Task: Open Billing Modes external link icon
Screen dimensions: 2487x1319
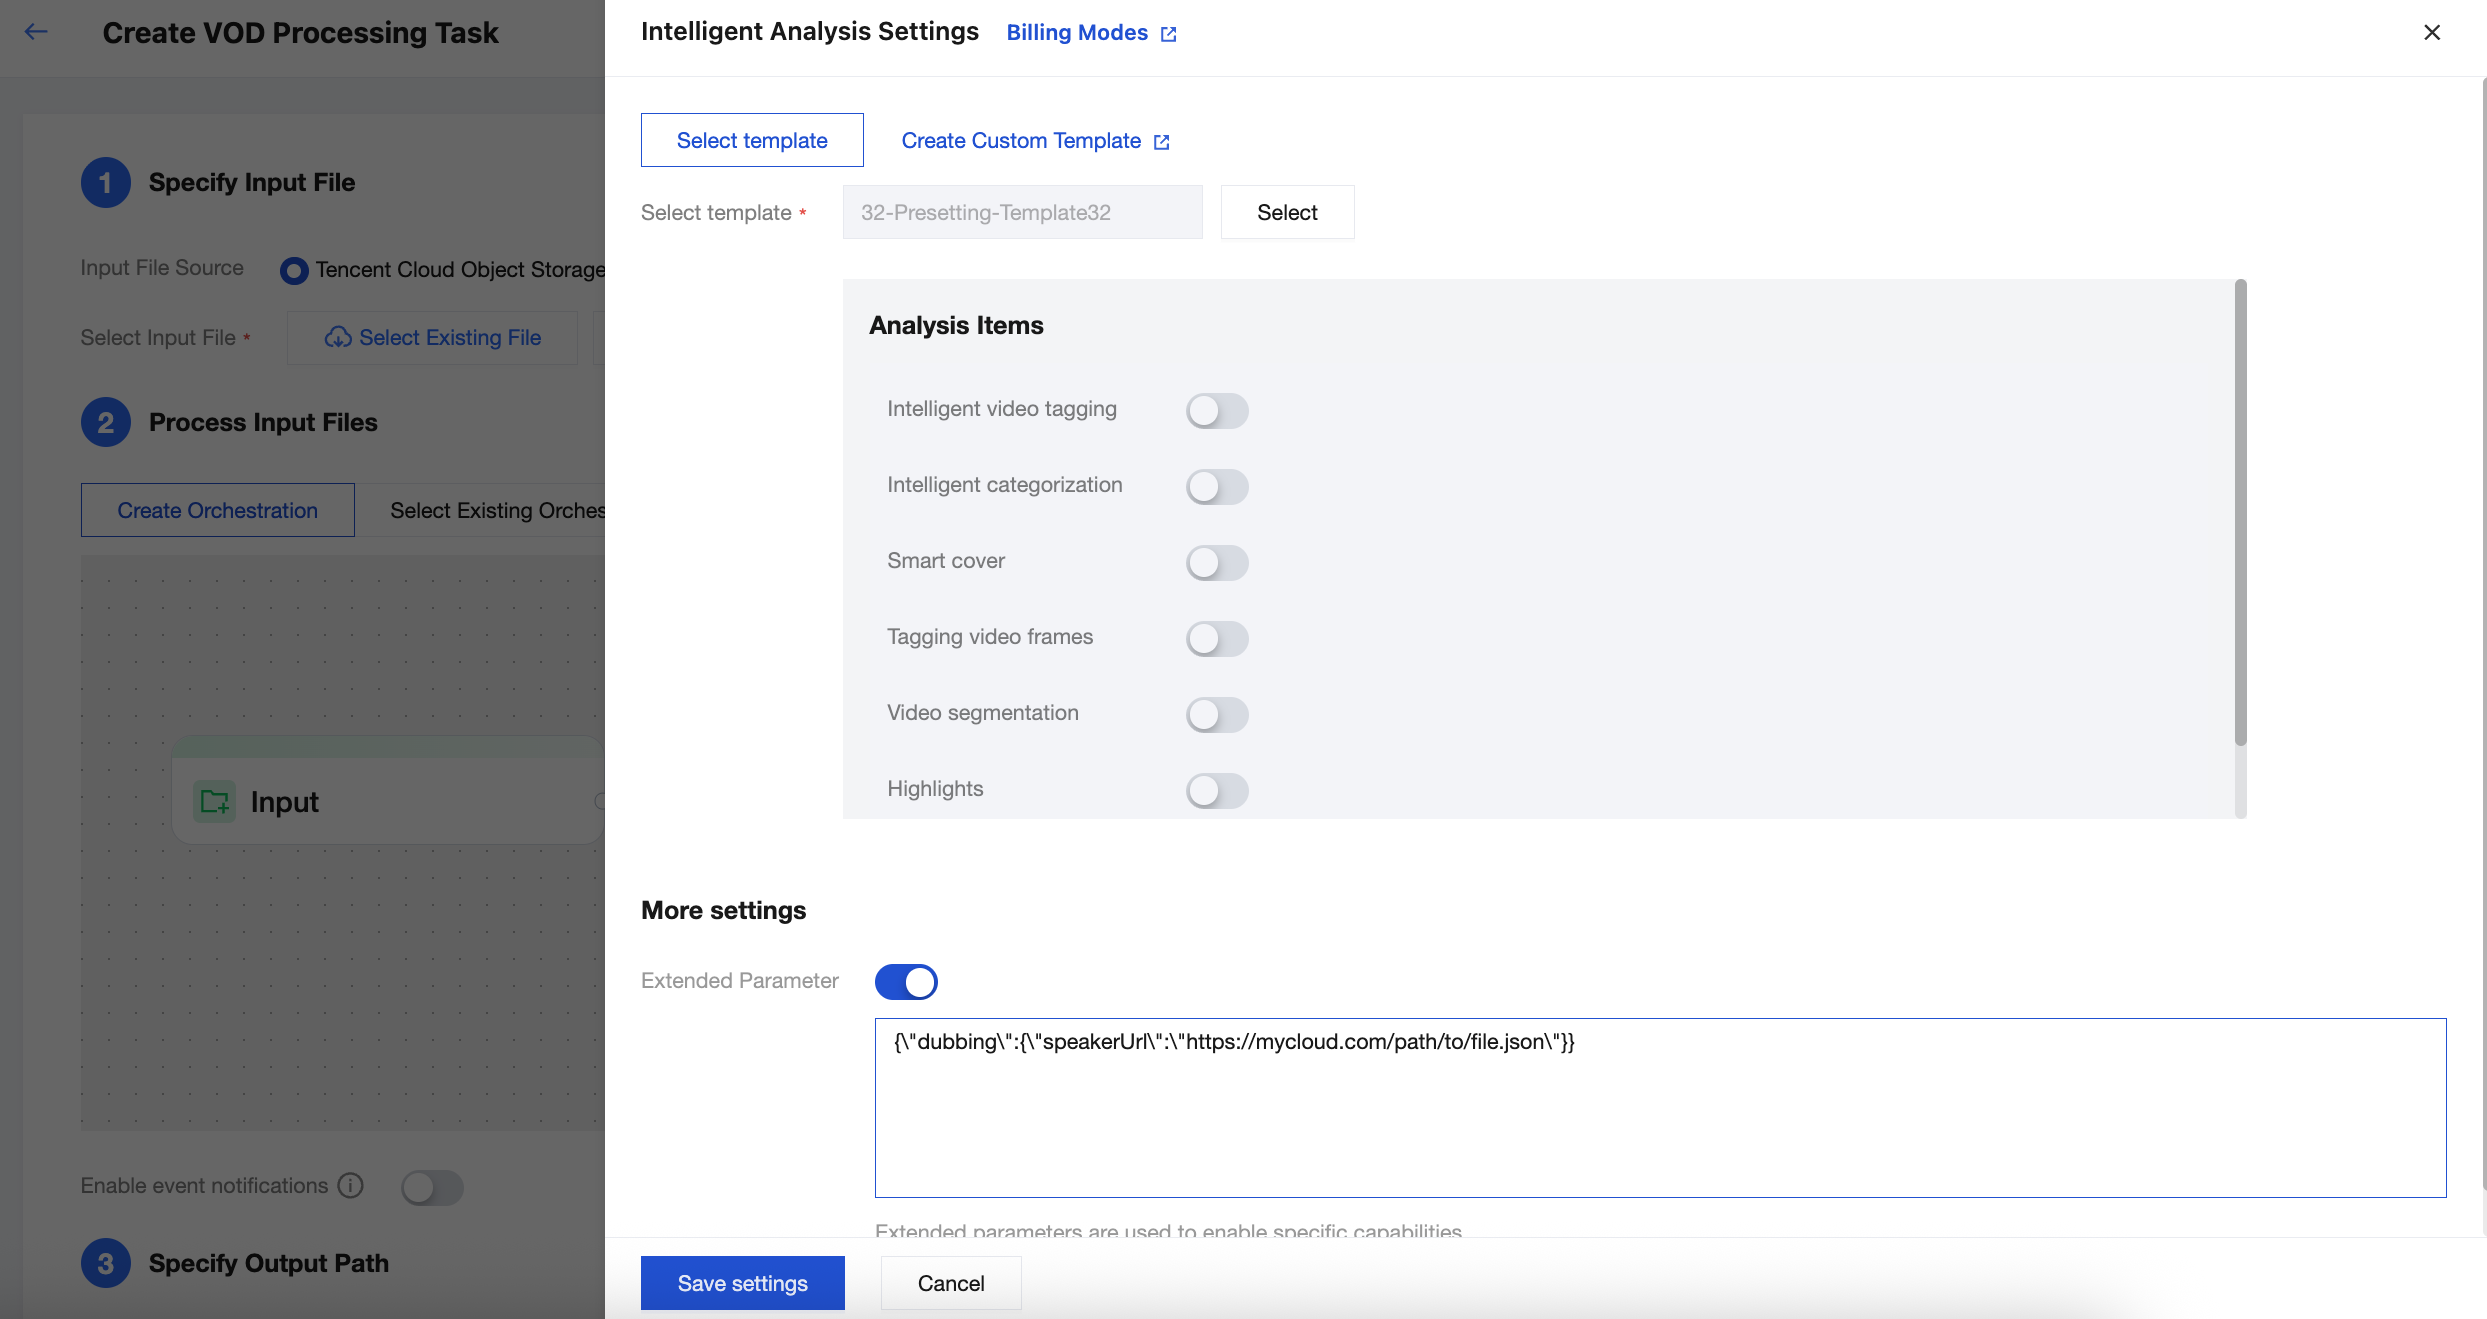Action: 1168,34
